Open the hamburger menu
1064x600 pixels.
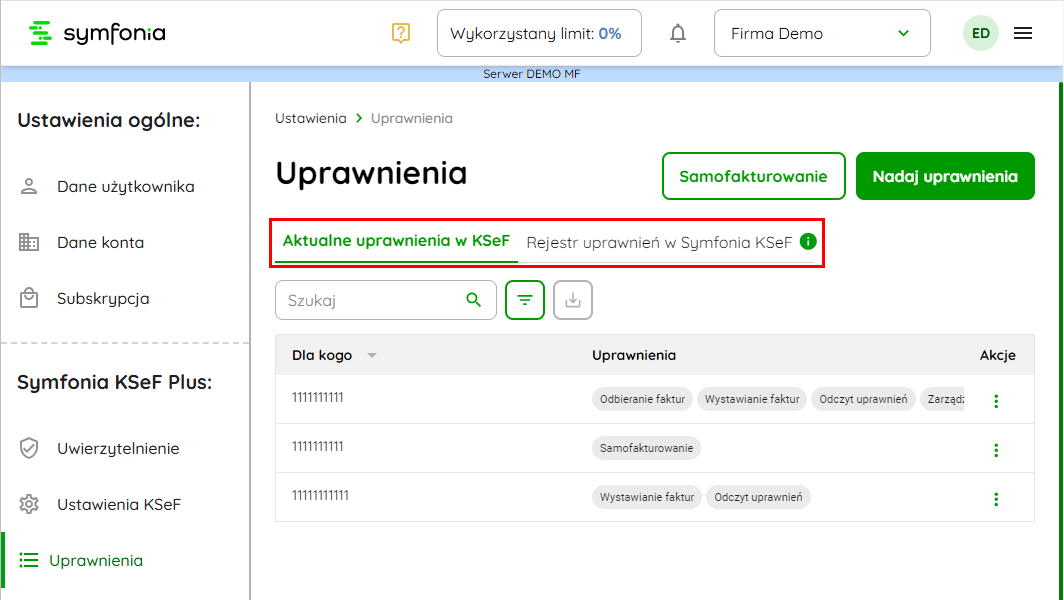click(x=1023, y=33)
